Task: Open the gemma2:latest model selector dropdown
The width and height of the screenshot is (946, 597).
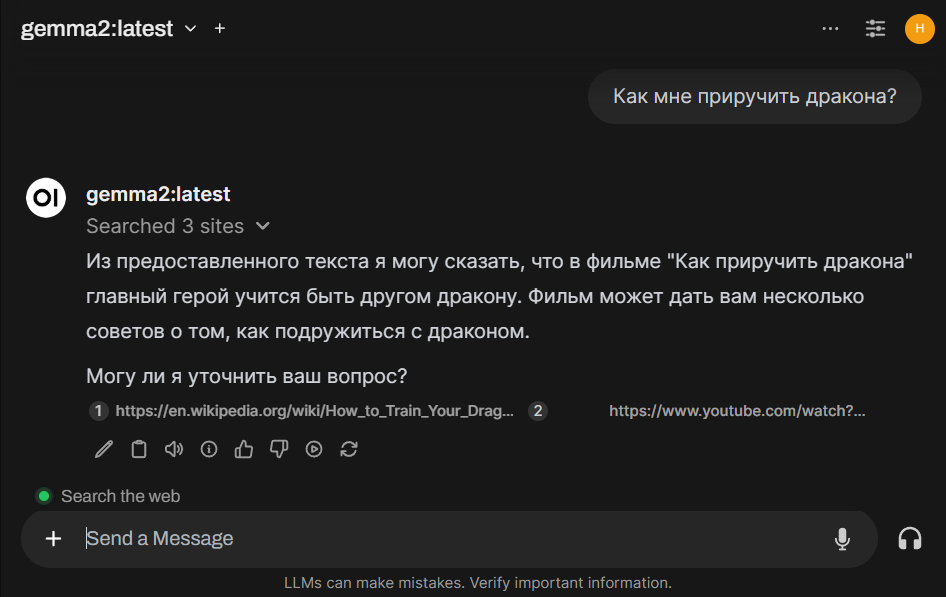Action: [109, 28]
